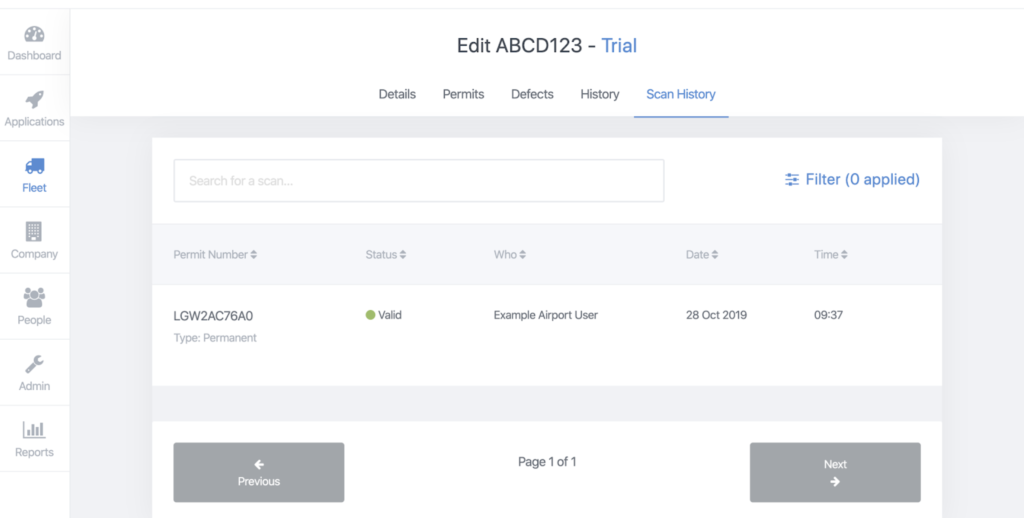
Task: Switch to the Defects tab
Action: 532,94
